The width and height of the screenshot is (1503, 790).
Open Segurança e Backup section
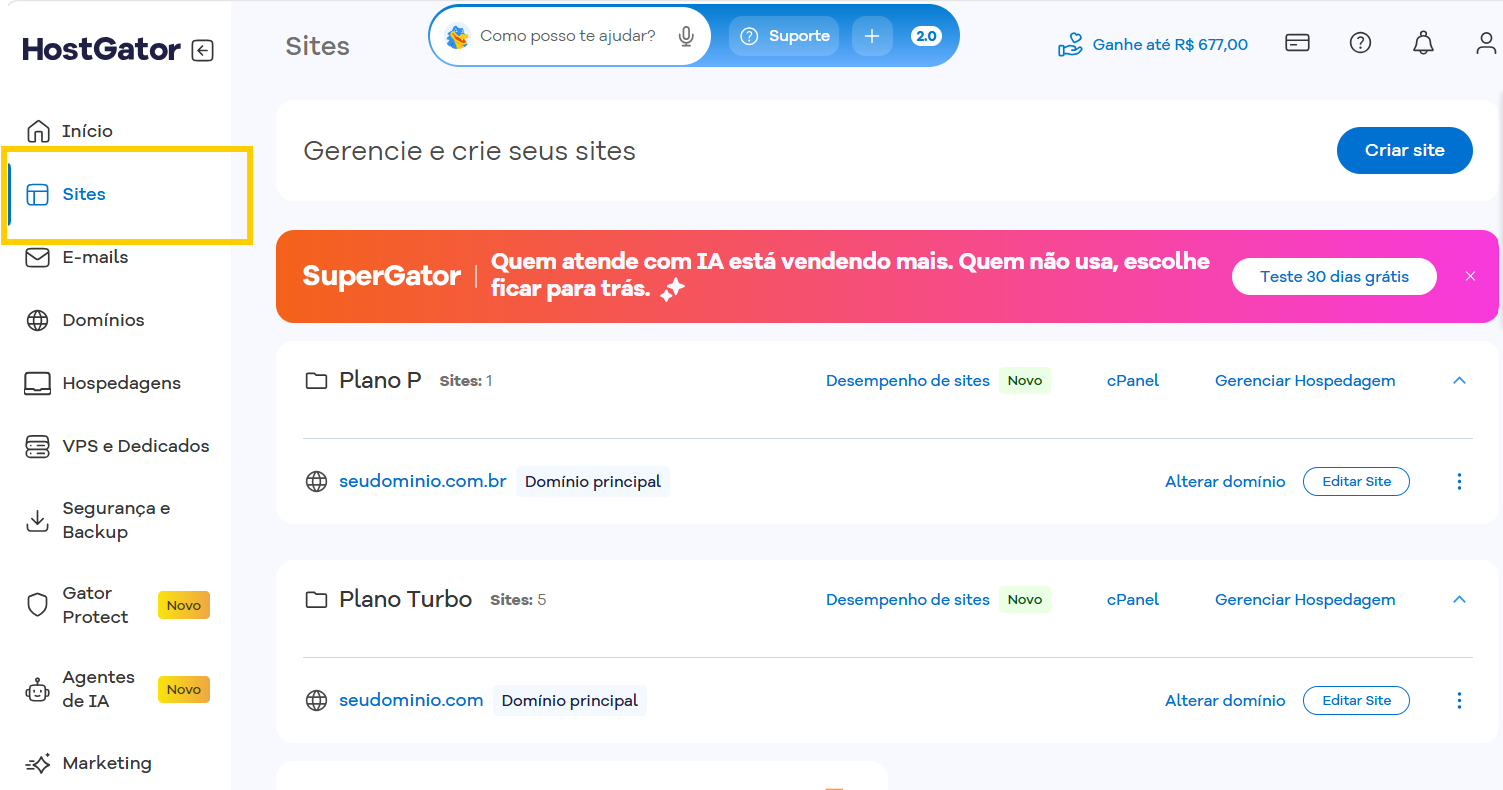[x=116, y=520]
